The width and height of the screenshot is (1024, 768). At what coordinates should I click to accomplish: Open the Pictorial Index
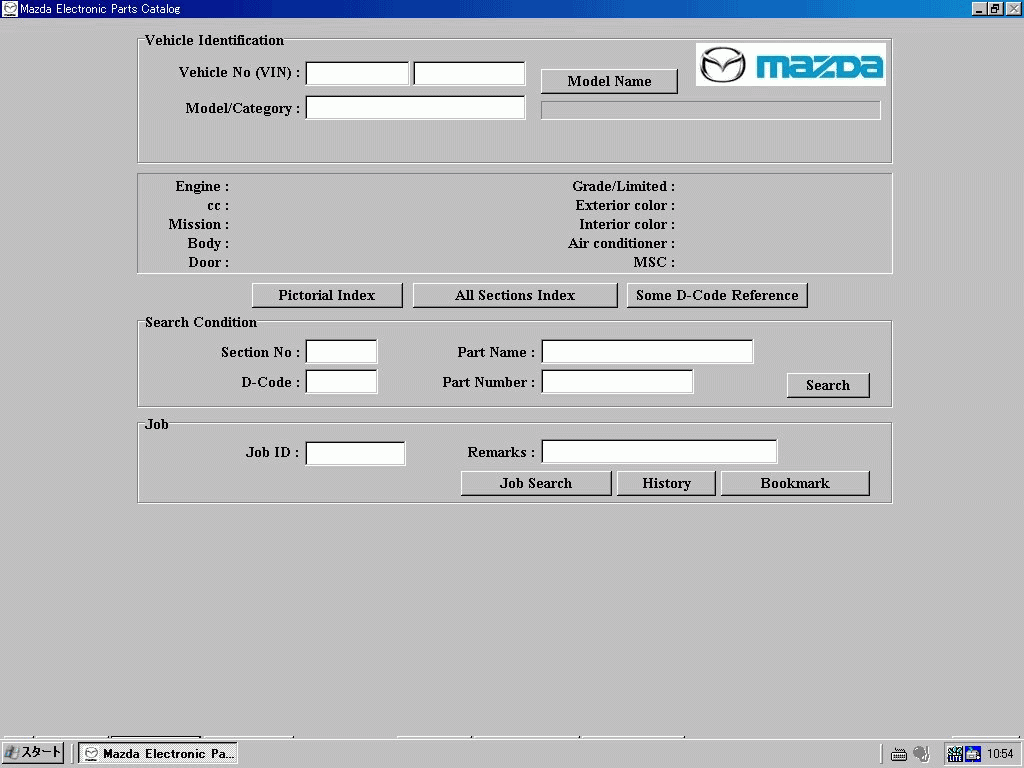327,295
